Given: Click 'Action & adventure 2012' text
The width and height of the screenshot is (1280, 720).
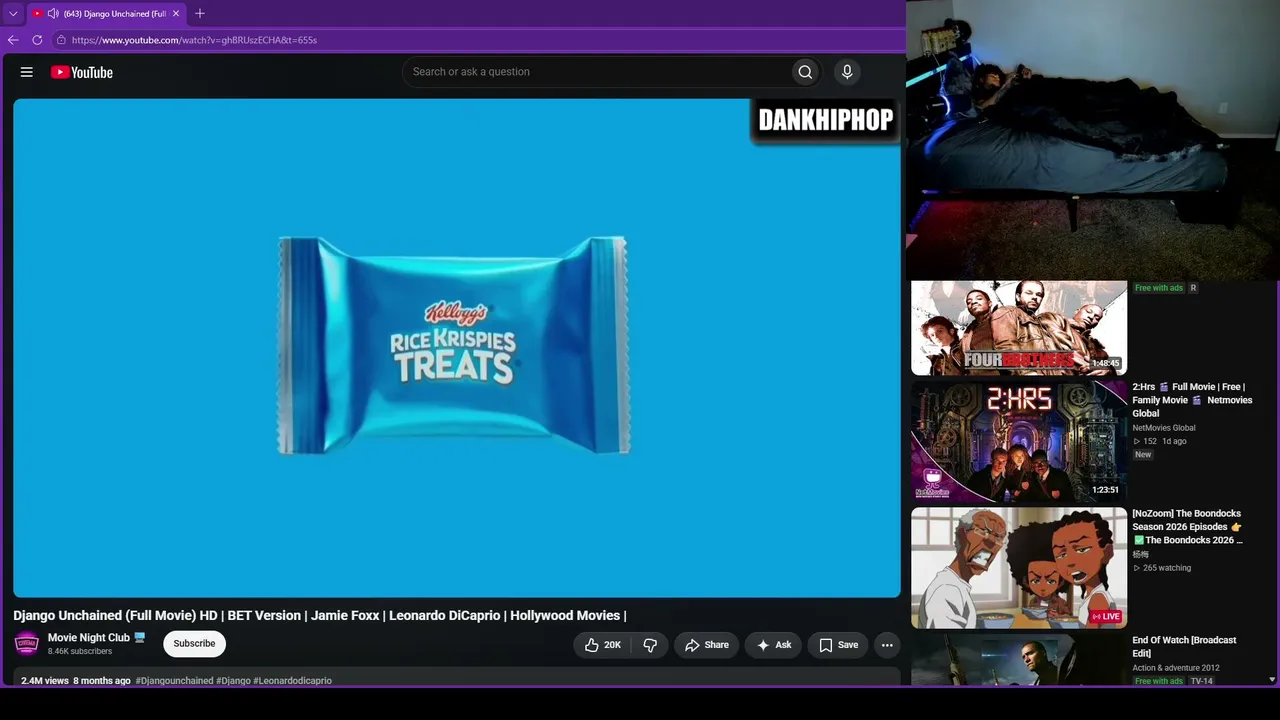Looking at the screenshot, I should (1176, 668).
